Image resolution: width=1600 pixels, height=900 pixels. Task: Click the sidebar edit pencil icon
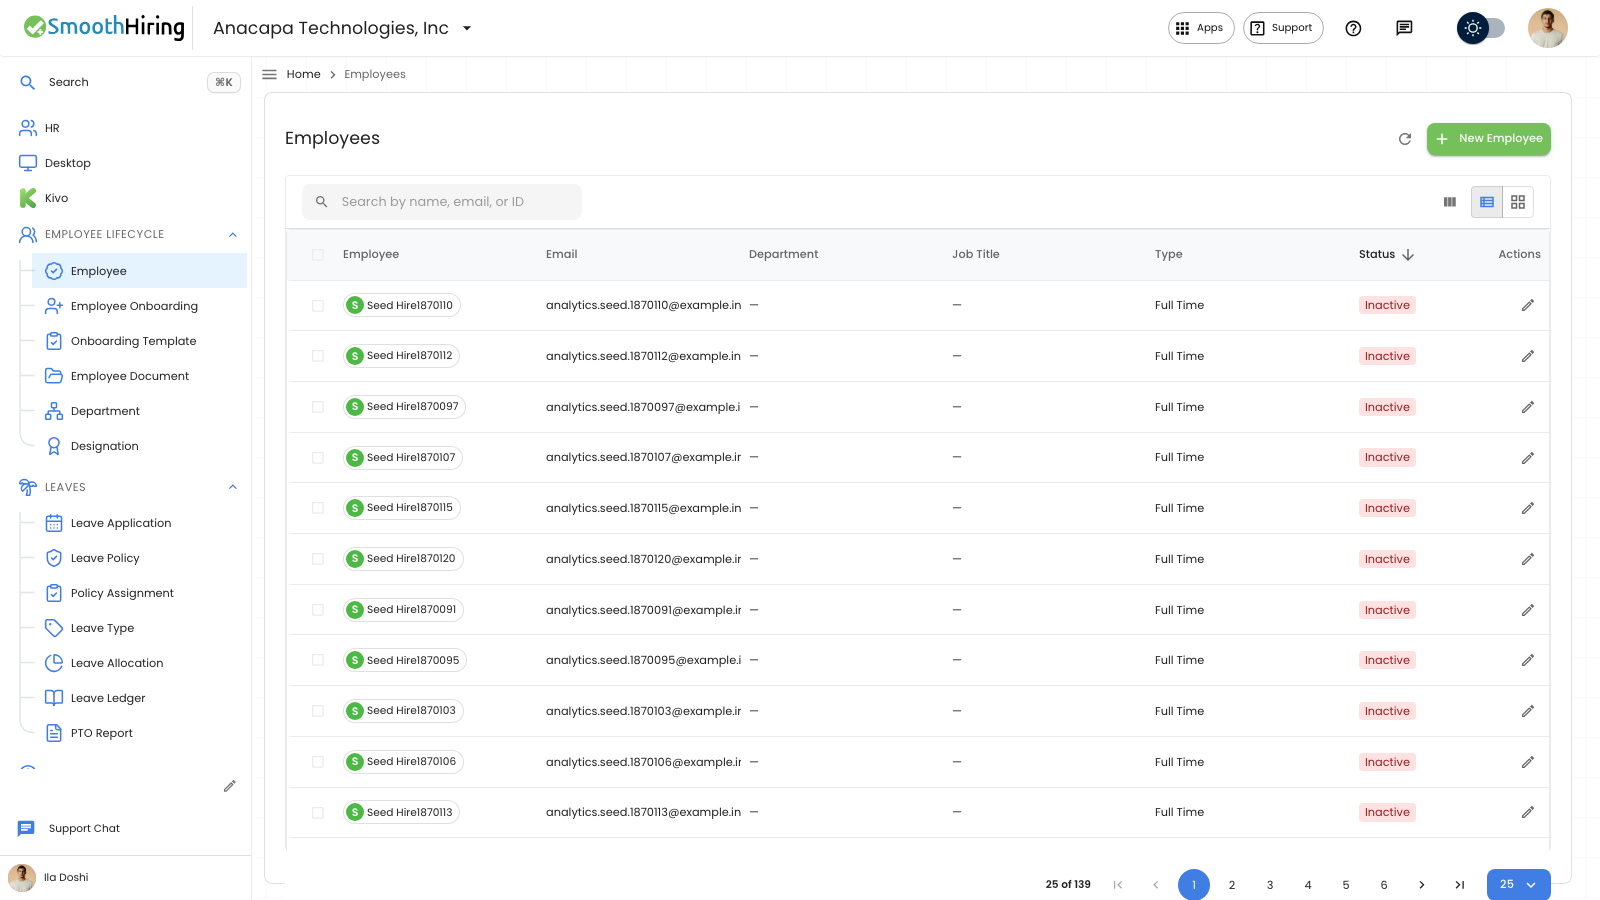(230, 786)
